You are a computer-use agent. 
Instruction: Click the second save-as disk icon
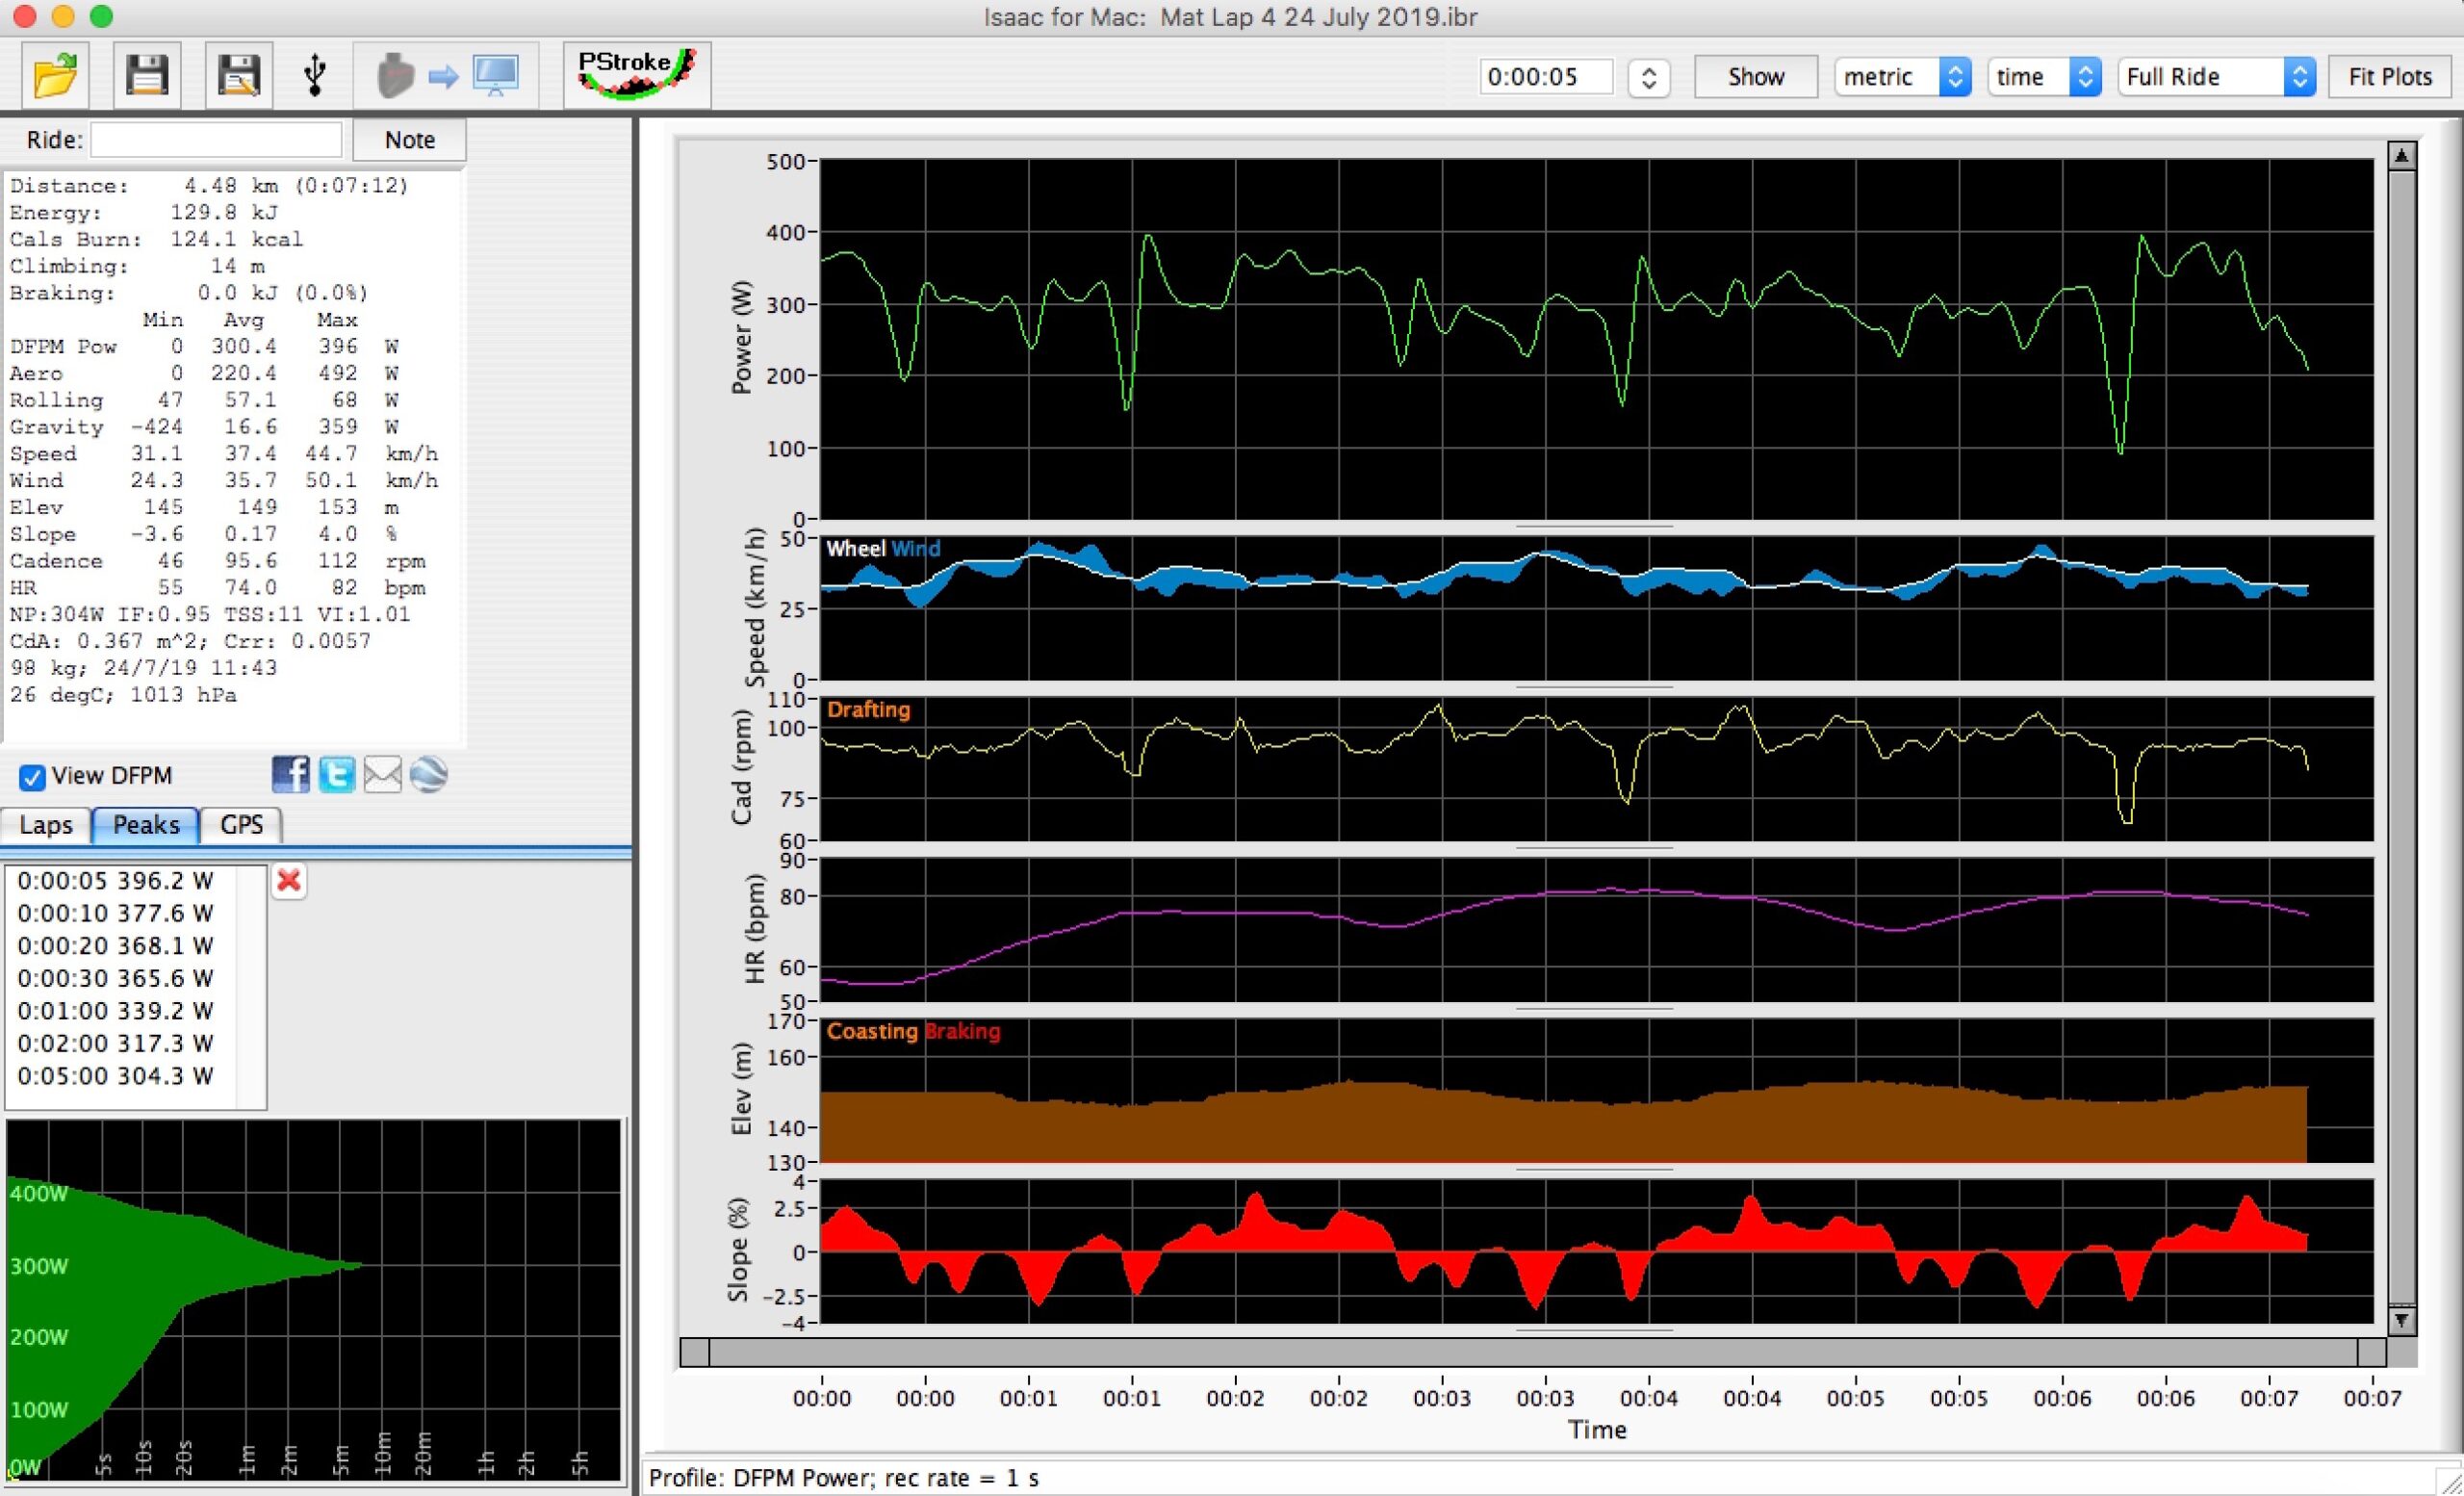[238, 75]
